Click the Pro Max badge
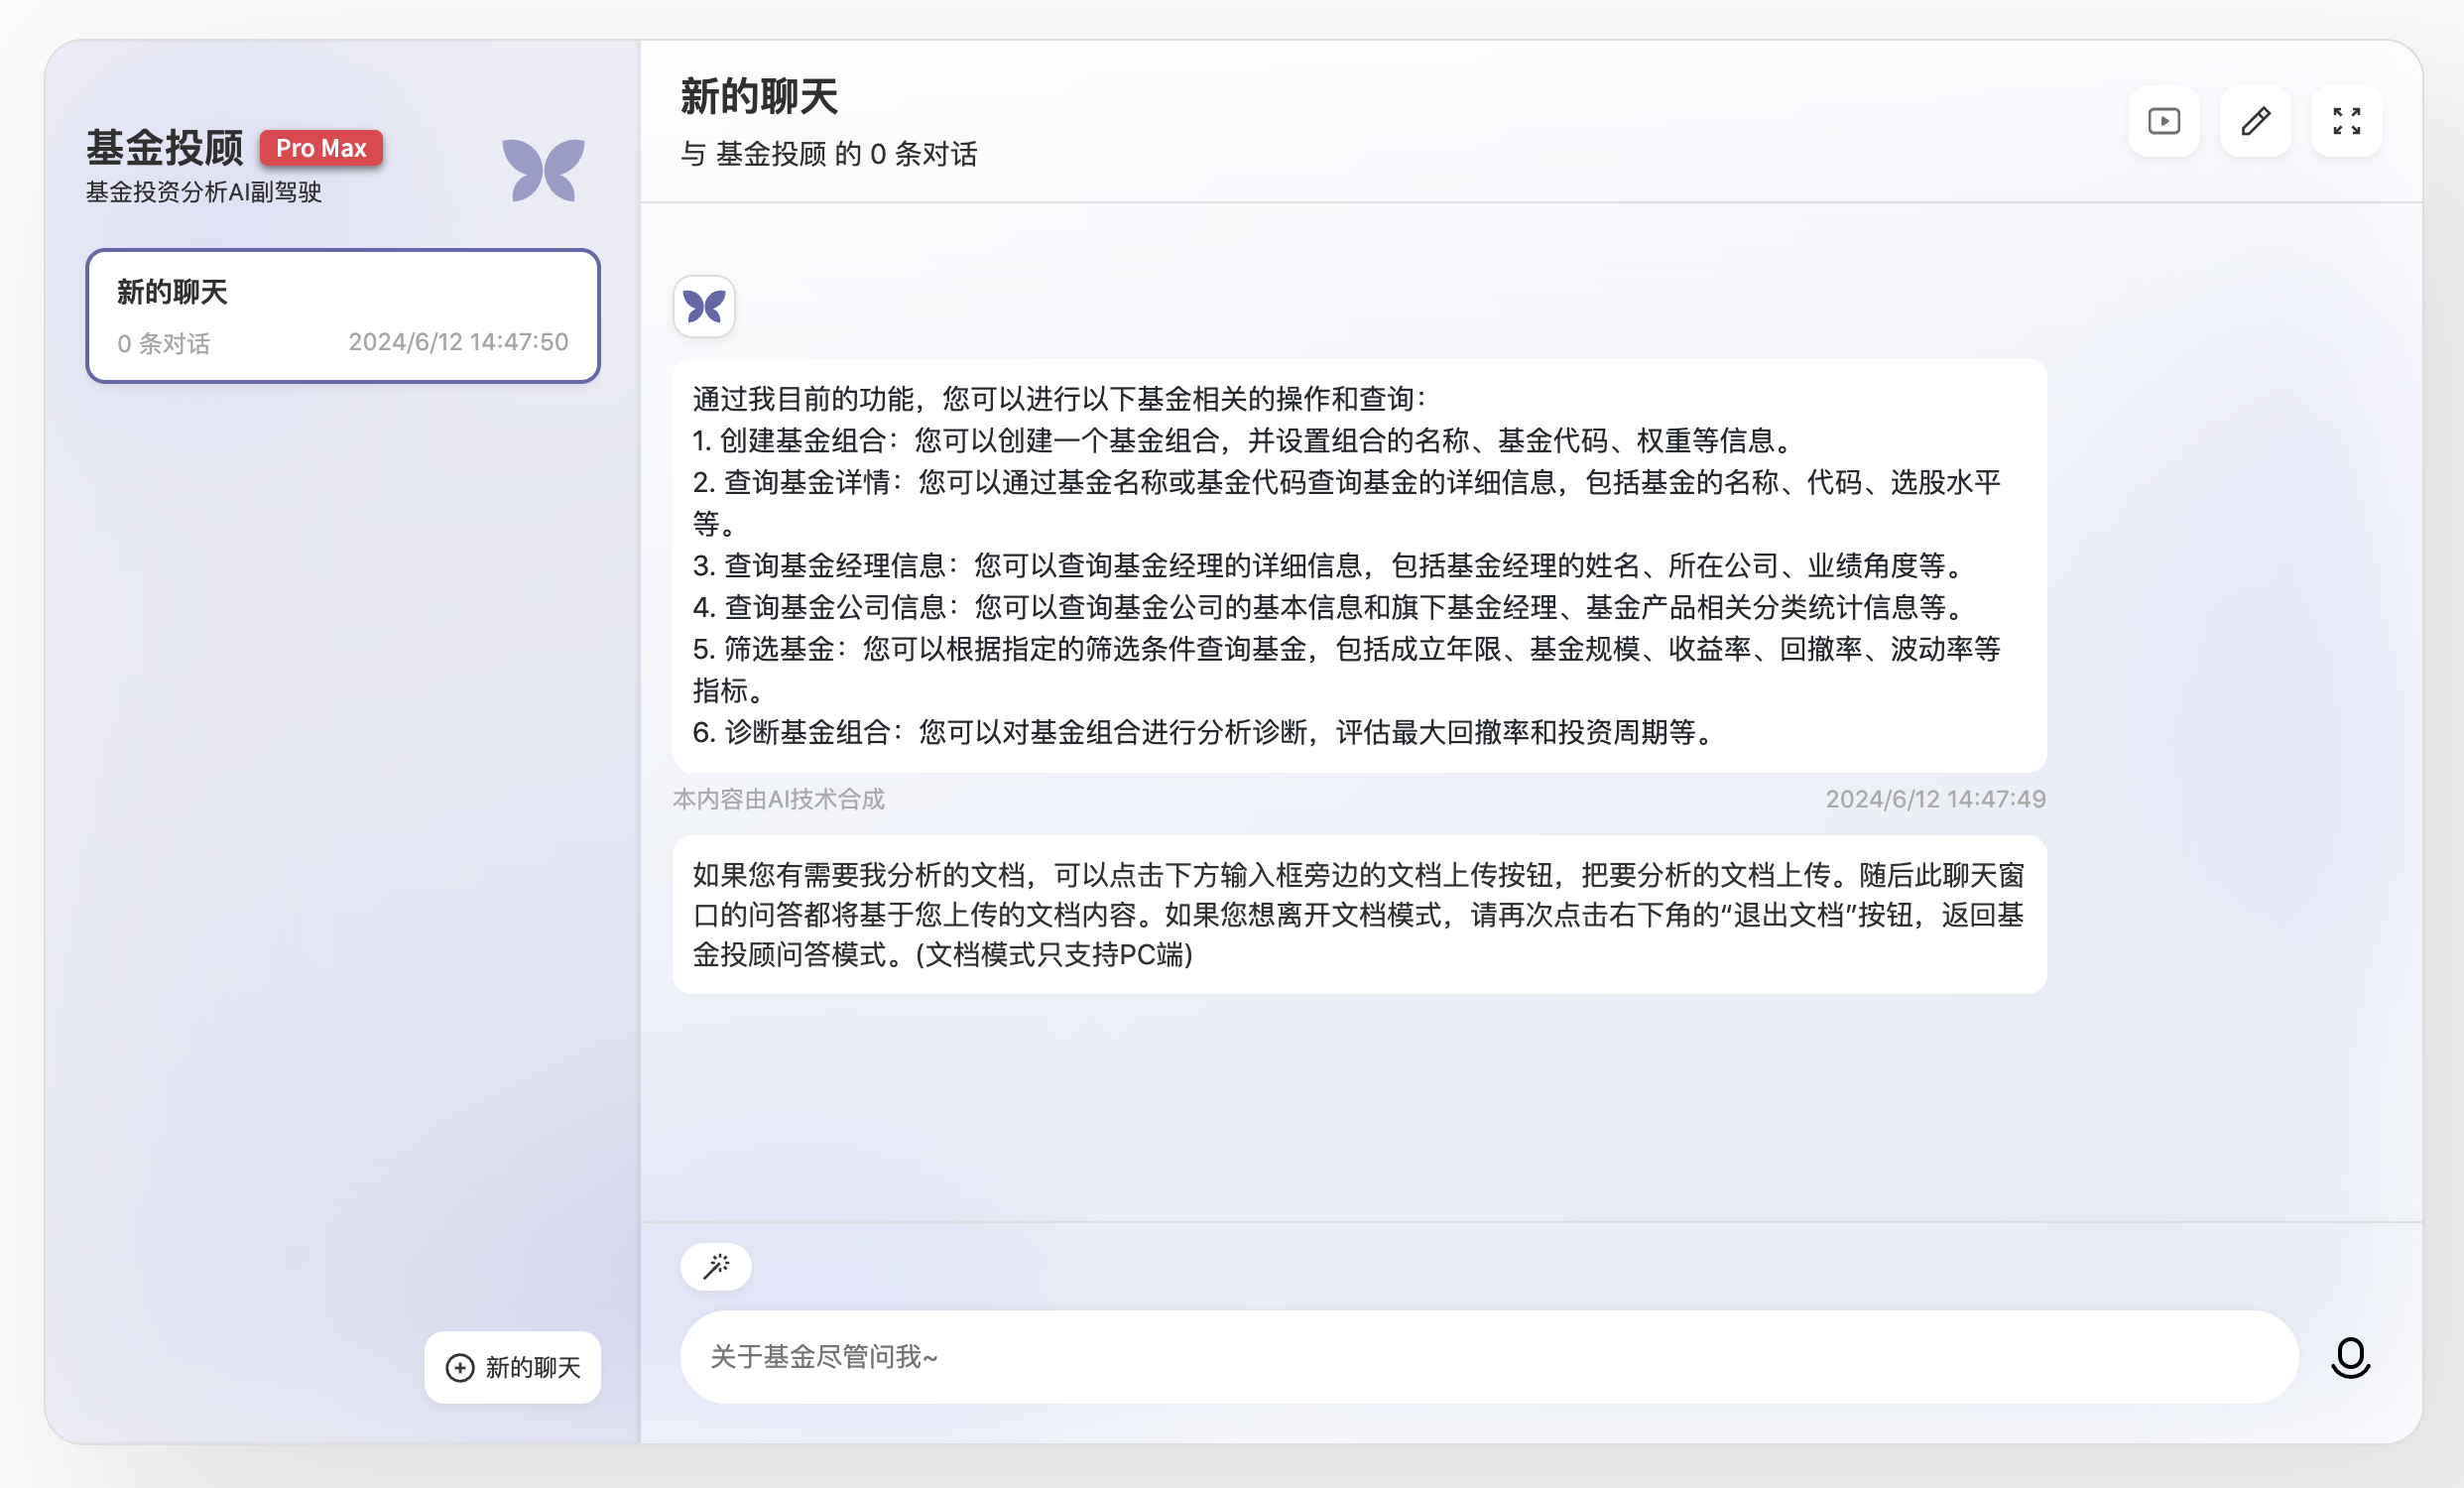Viewport: 2464px width, 1488px height. point(321,148)
